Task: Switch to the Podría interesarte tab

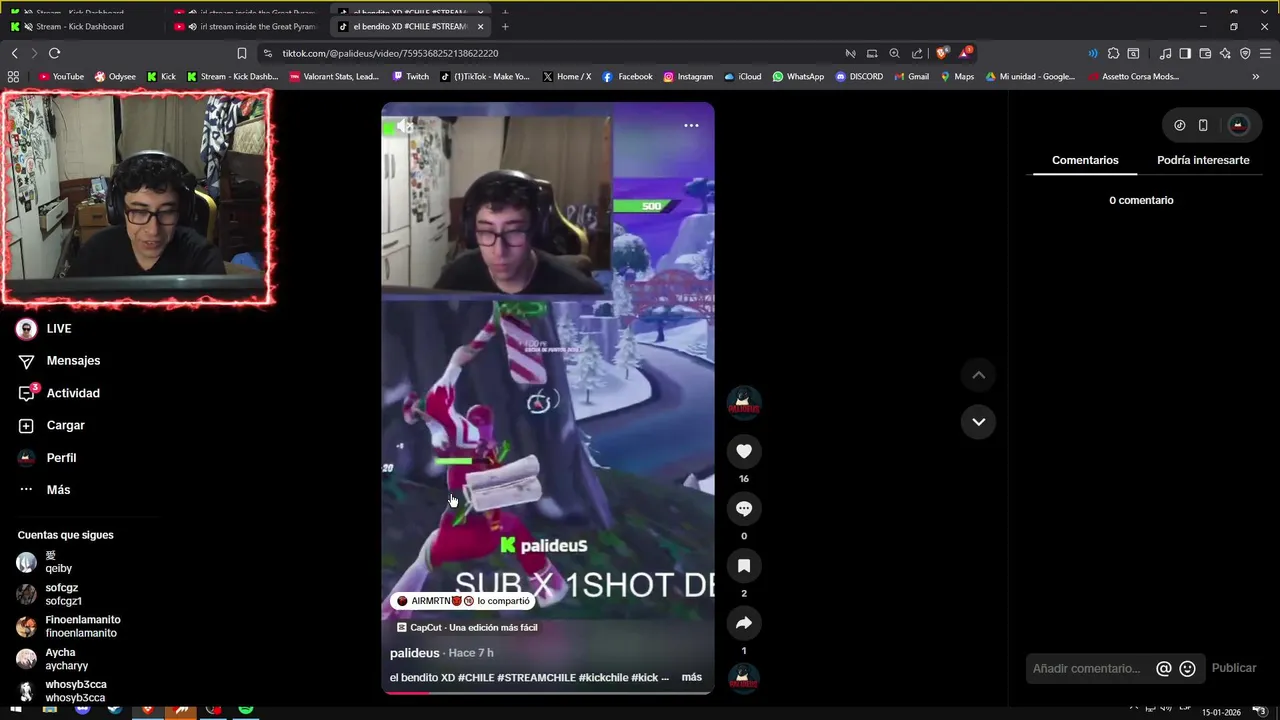Action: click(x=1203, y=160)
